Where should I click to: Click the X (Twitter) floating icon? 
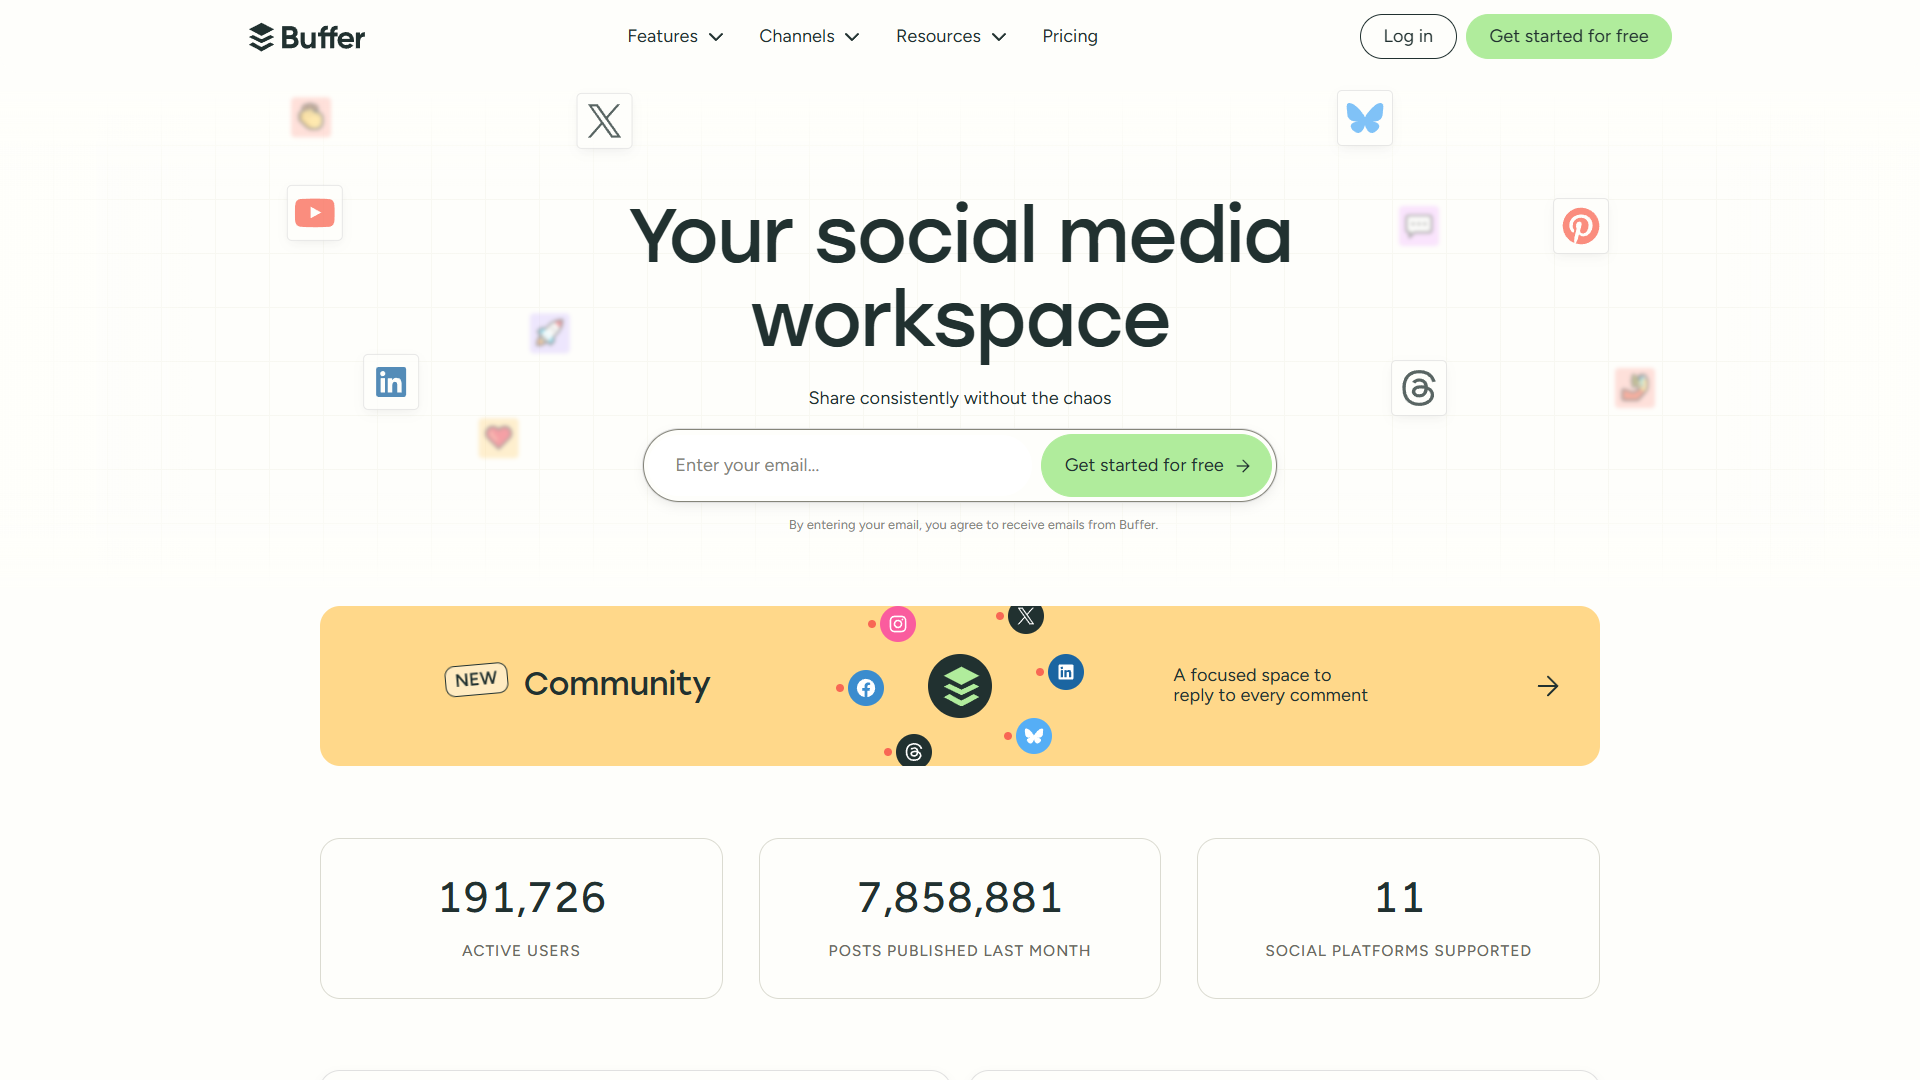pyautogui.click(x=604, y=120)
